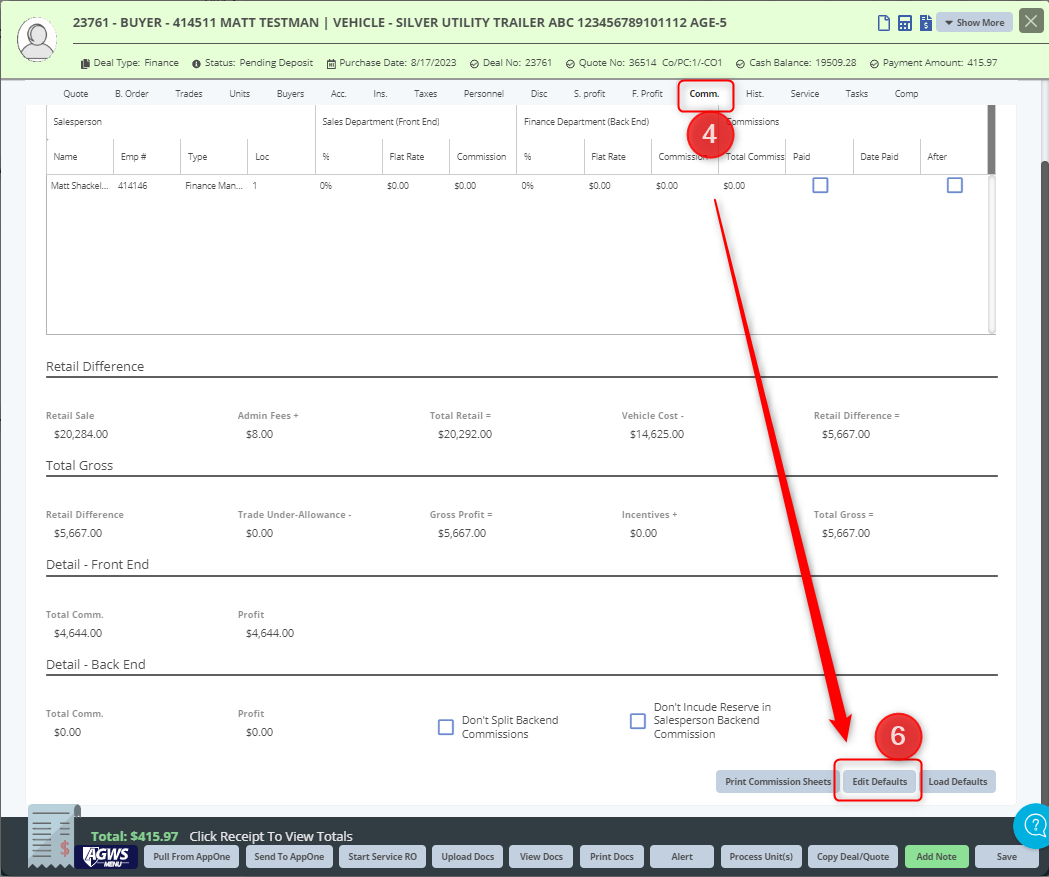Click the Save button

pos(1006,856)
